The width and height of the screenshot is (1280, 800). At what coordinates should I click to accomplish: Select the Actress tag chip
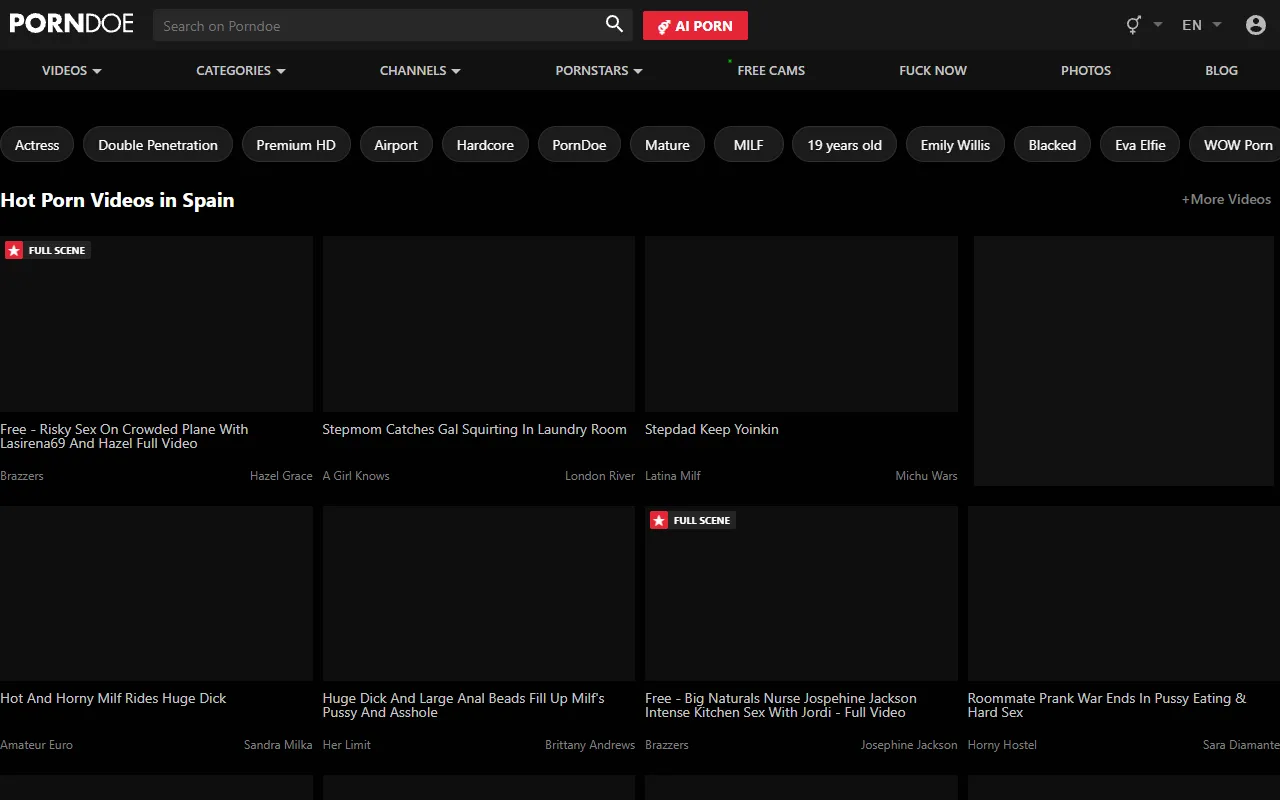[37, 145]
